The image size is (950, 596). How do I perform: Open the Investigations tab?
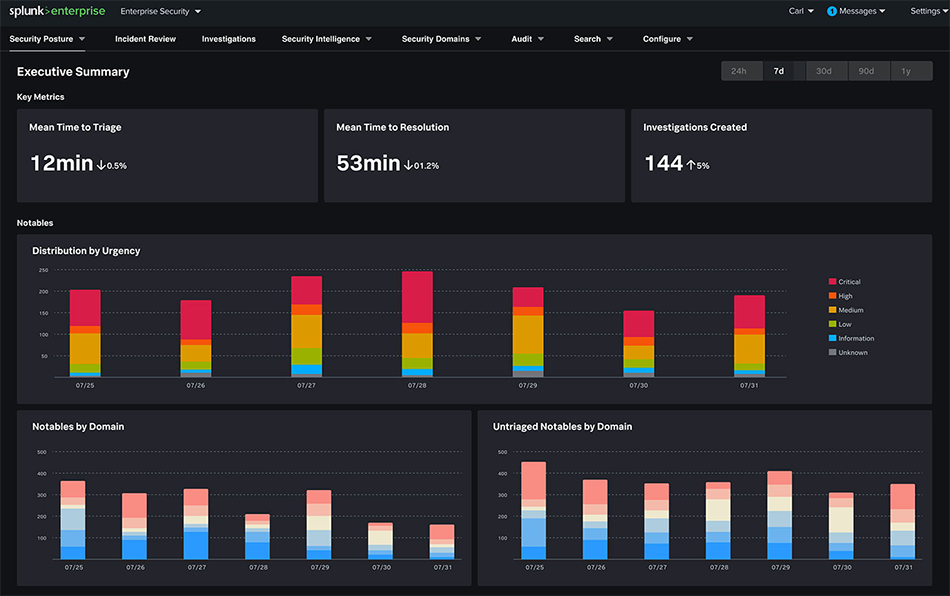228,39
